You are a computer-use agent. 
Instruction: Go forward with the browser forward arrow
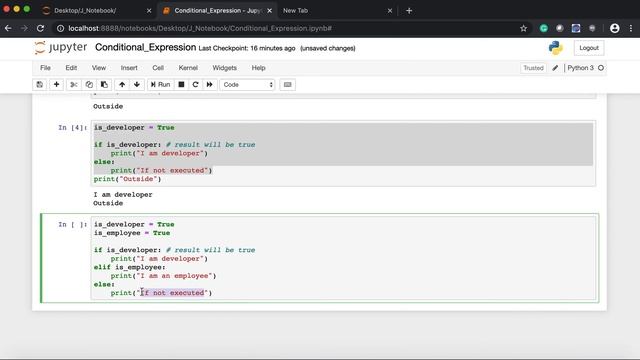tap(24, 28)
